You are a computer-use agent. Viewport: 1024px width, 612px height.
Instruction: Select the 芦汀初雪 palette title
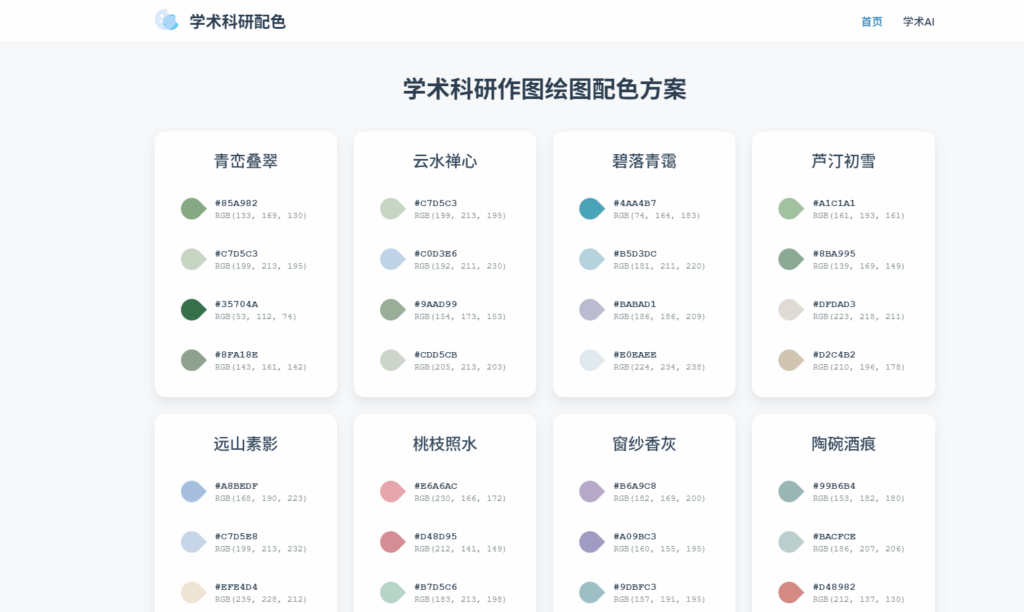(x=843, y=161)
